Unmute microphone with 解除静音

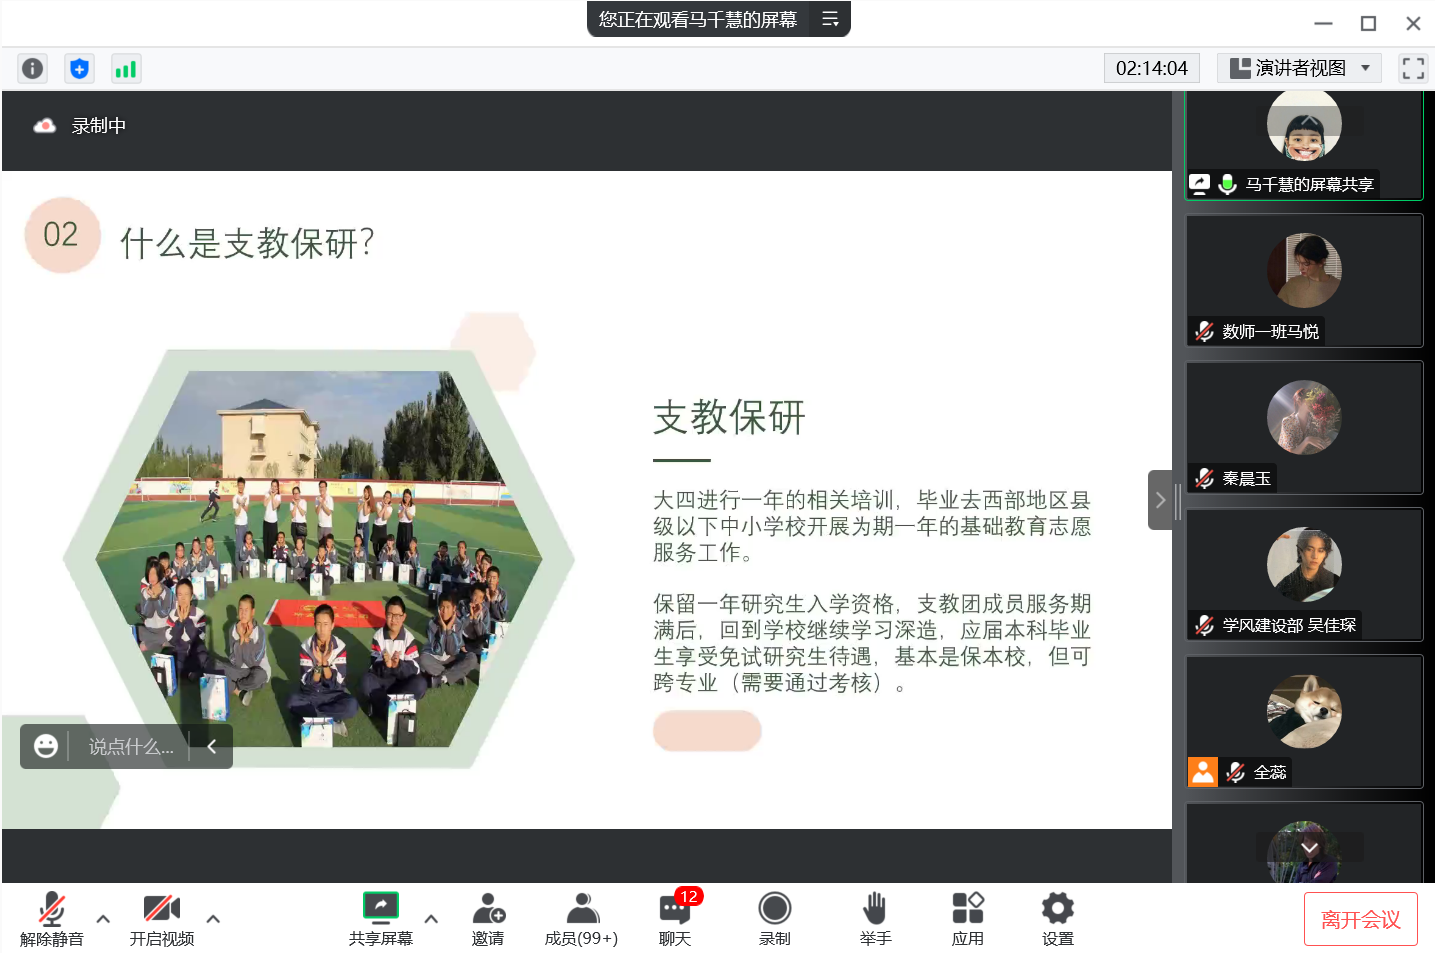point(52,918)
